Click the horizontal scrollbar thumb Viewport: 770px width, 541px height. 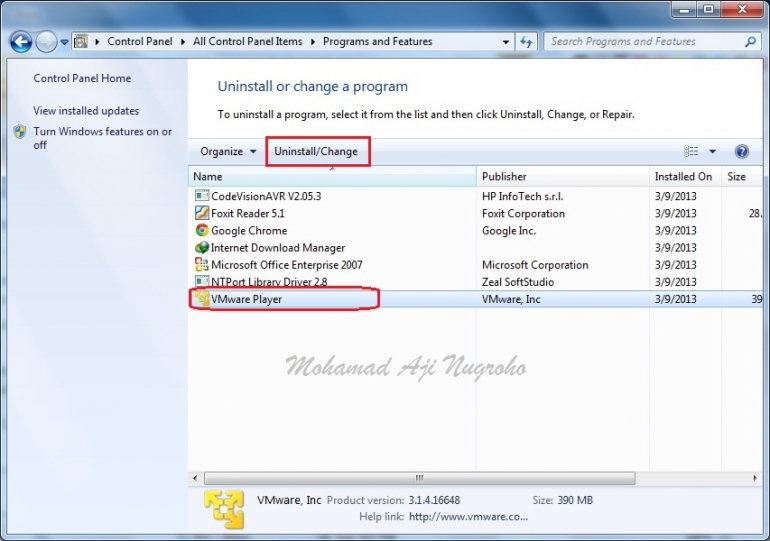(419, 478)
